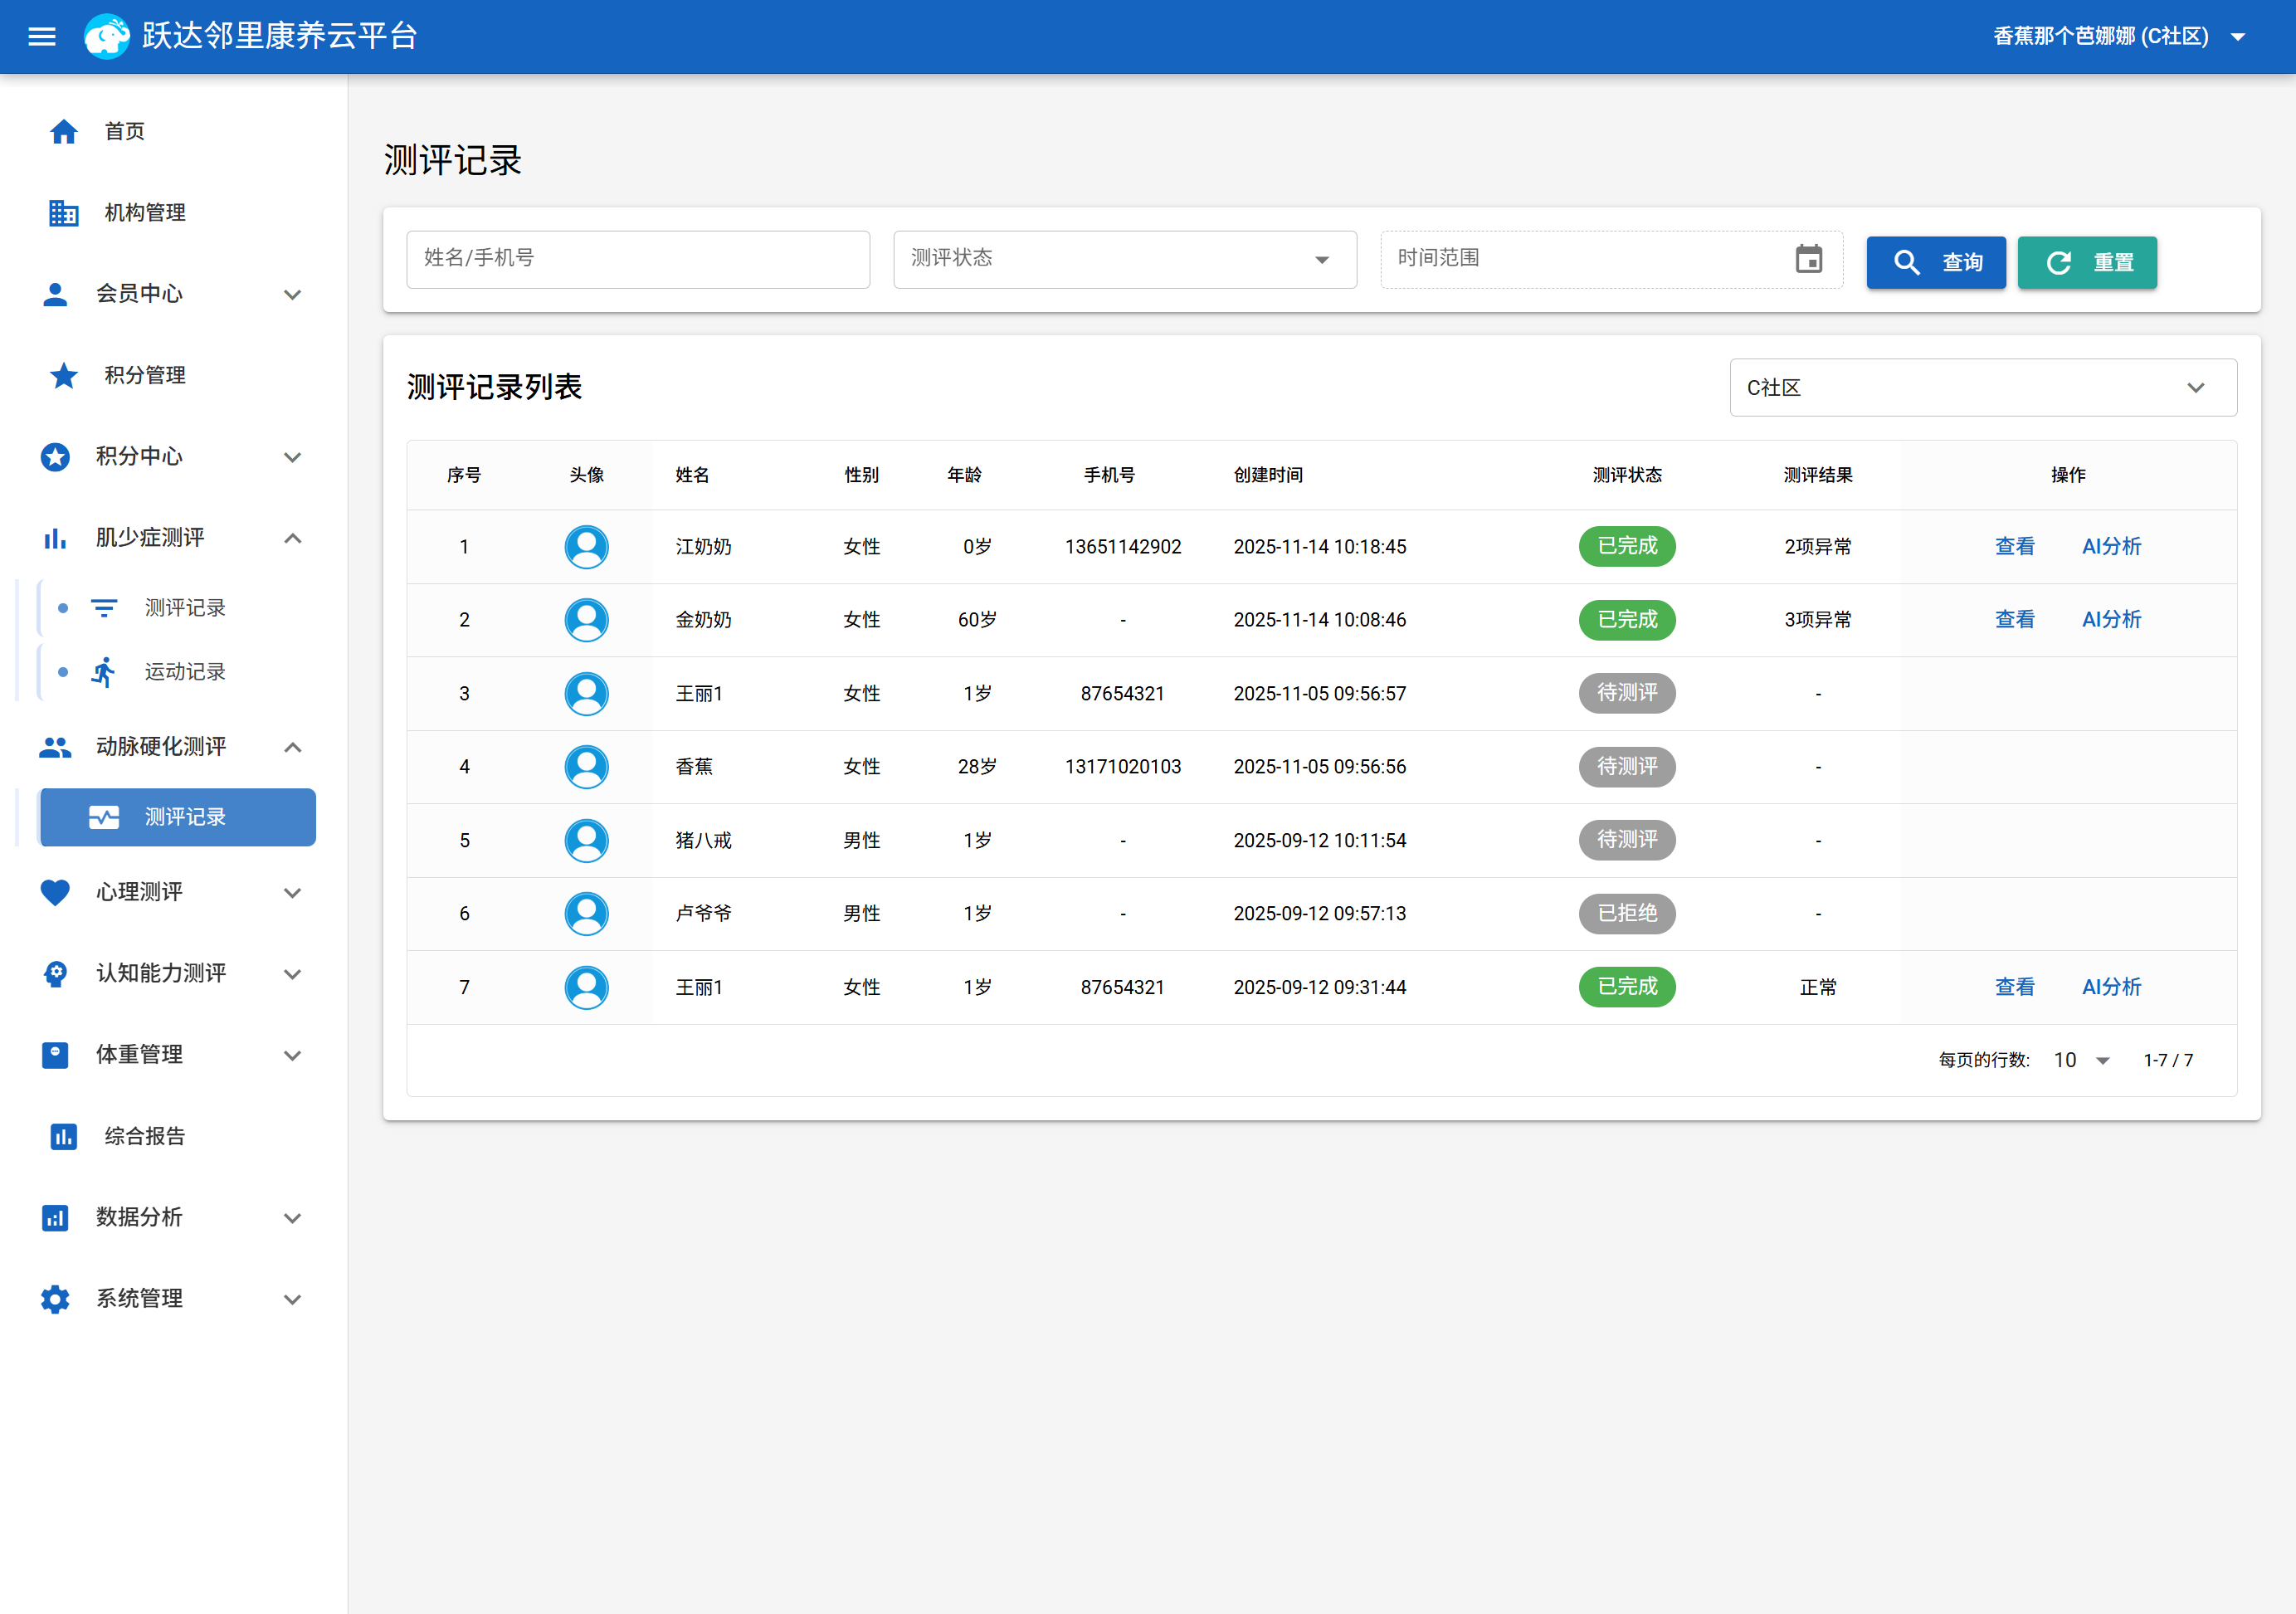Image resolution: width=2296 pixels, height=1614 pixels.
Task: Open the calendar picker icon
Action: (1809, 259)
